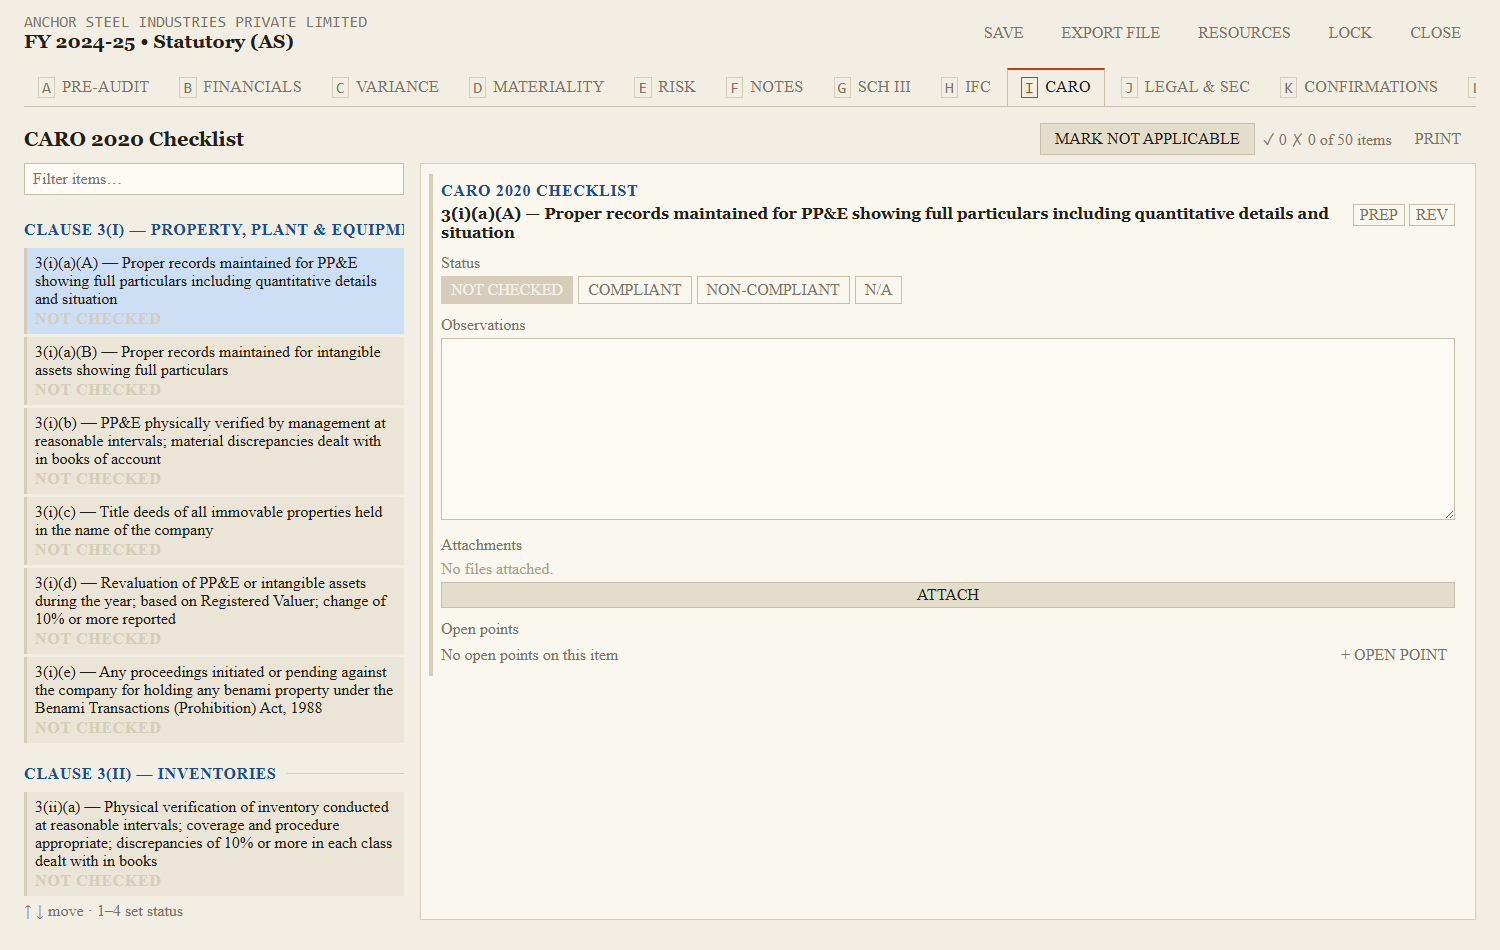Select the Risk tab
This screenshot has height=950, width=1500.
666,87
